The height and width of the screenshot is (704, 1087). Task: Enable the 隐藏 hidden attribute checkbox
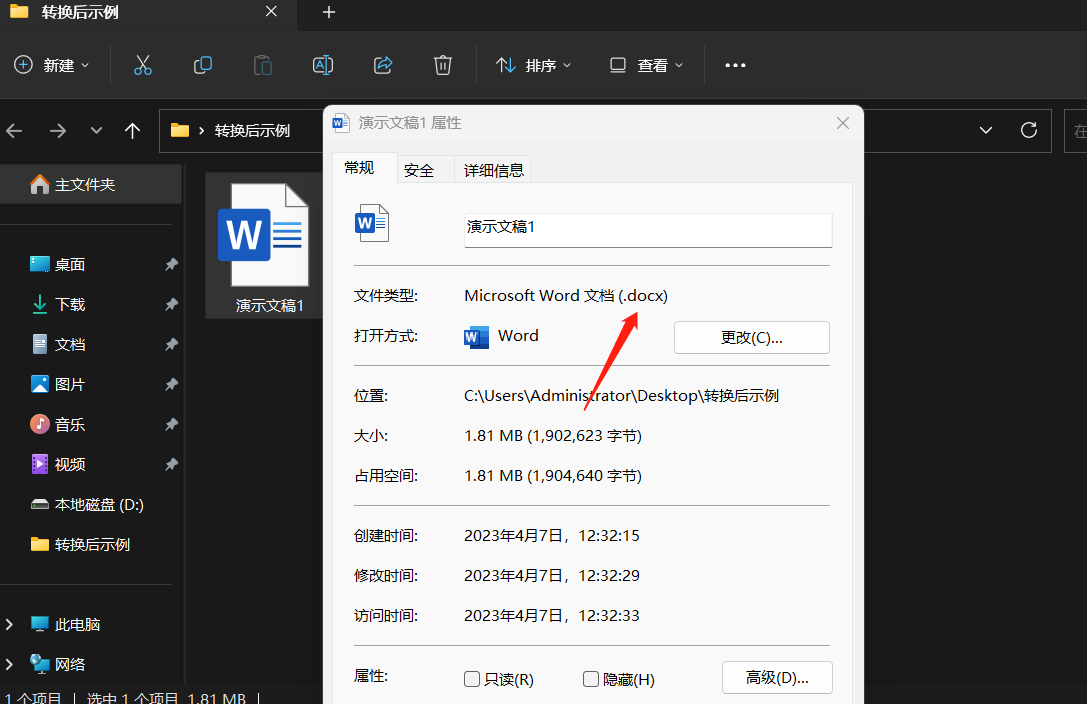tap(590, 679)
